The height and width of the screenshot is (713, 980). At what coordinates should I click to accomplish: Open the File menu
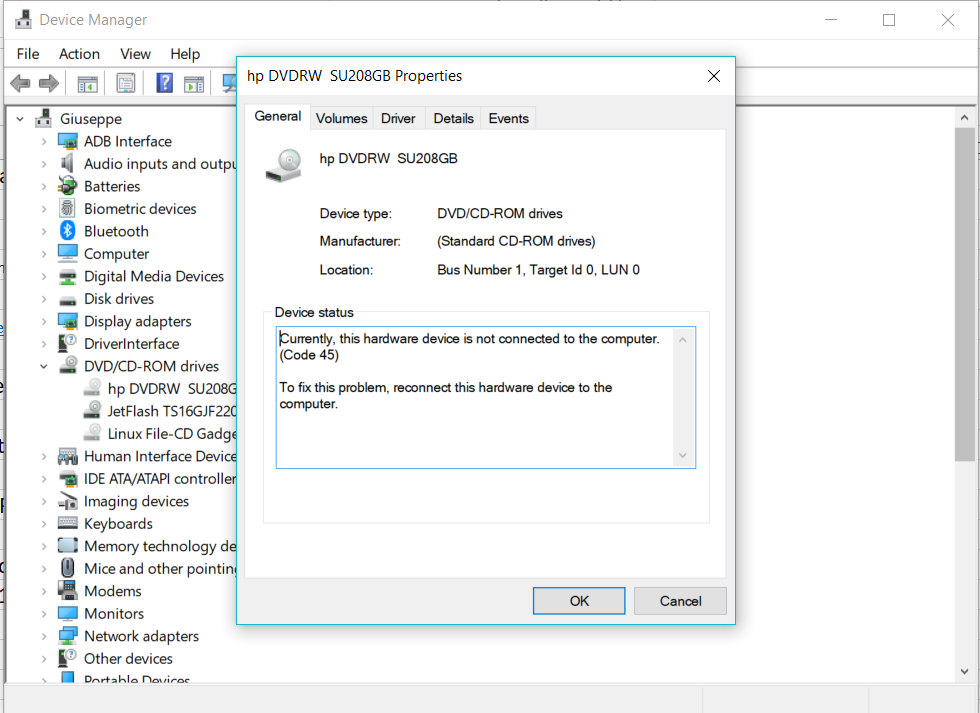coord(28,54)
